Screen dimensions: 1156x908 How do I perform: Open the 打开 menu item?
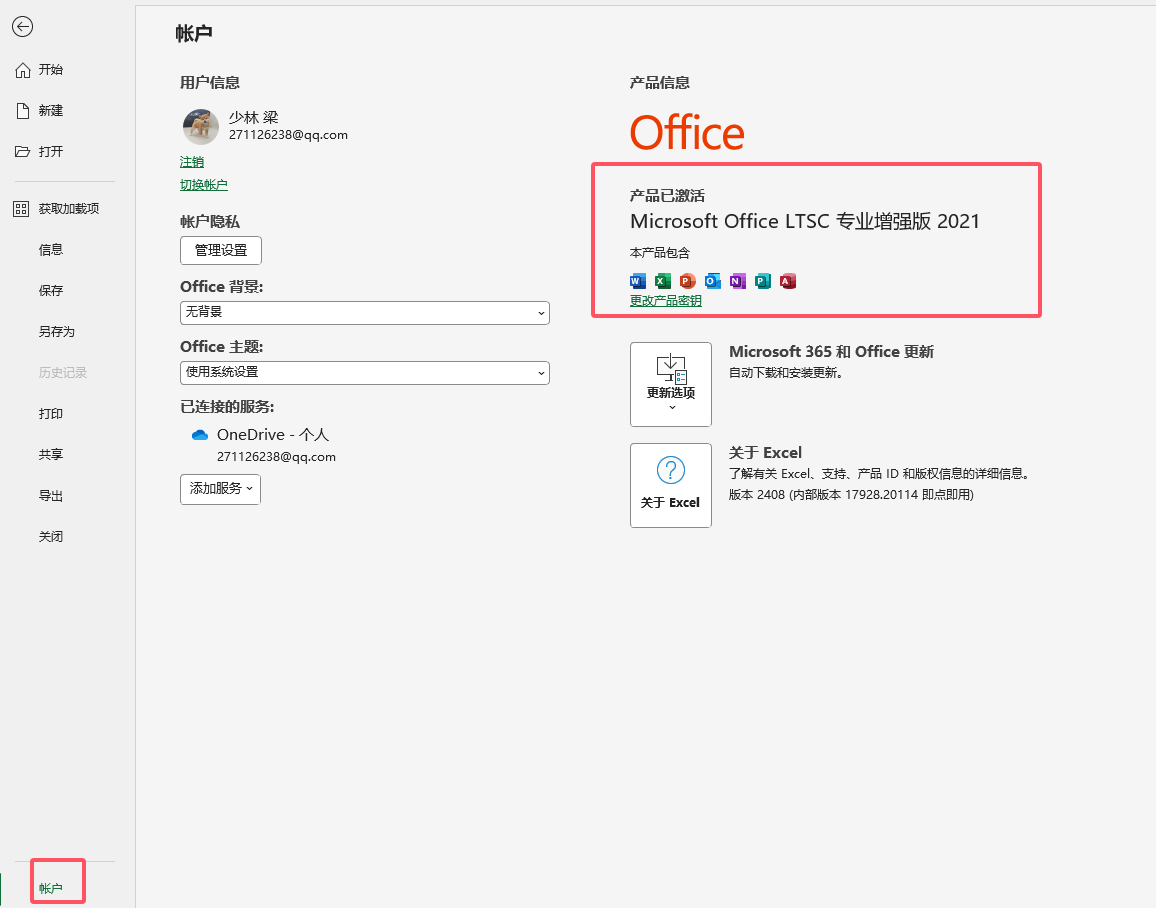coord(40,151)
